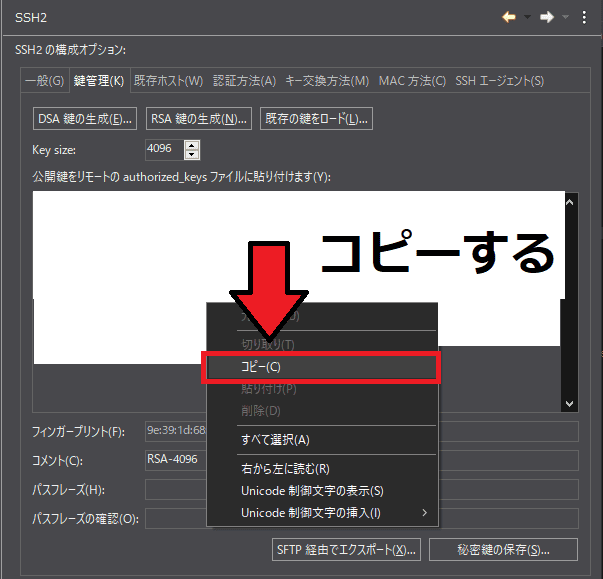Click the public key scrollbar up arrow
603x579 pixels.
coord(570,201)
